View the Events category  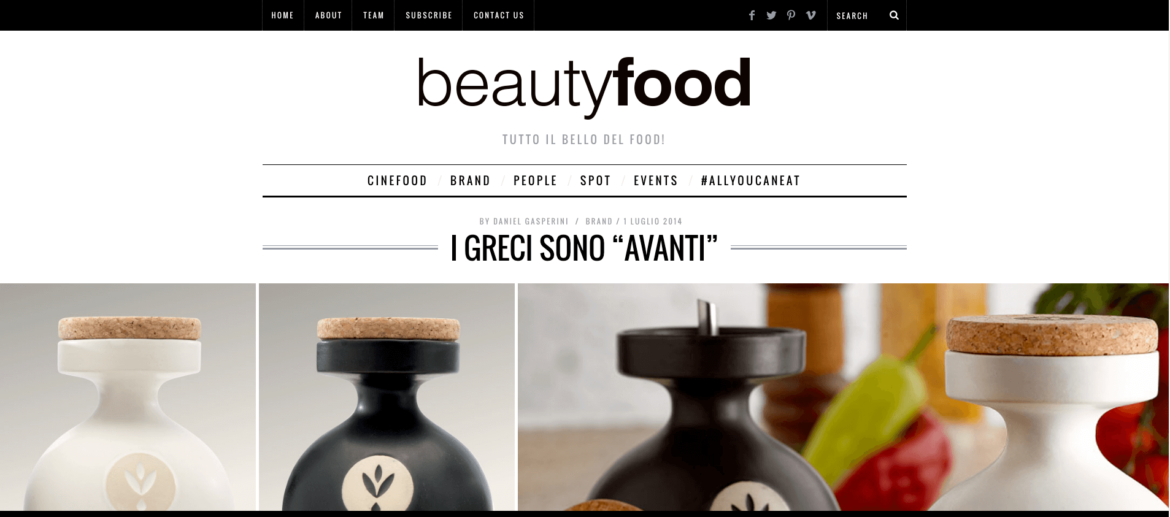[656, 181]
